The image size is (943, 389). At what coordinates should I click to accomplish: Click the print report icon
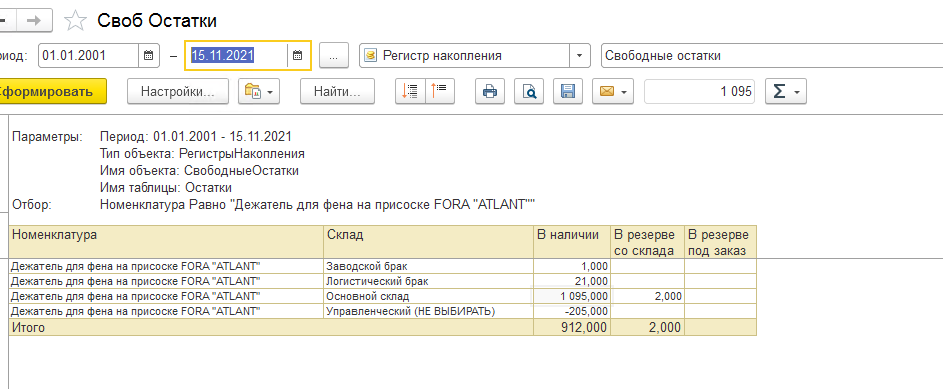point(490,91)
